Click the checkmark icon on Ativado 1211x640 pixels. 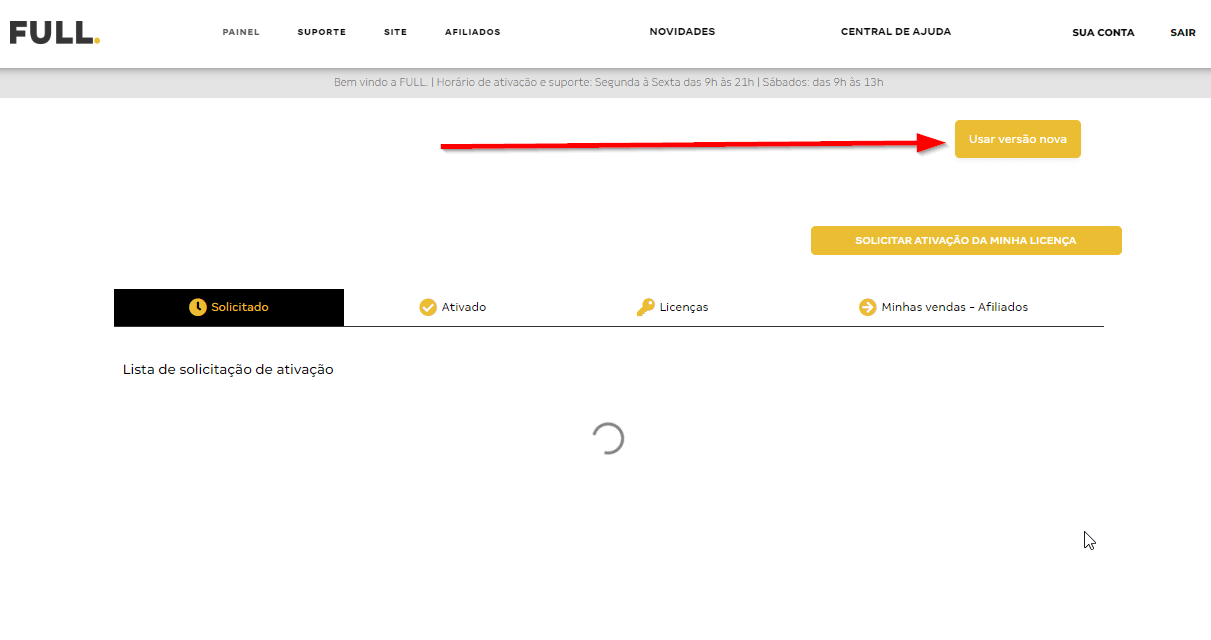428,307
